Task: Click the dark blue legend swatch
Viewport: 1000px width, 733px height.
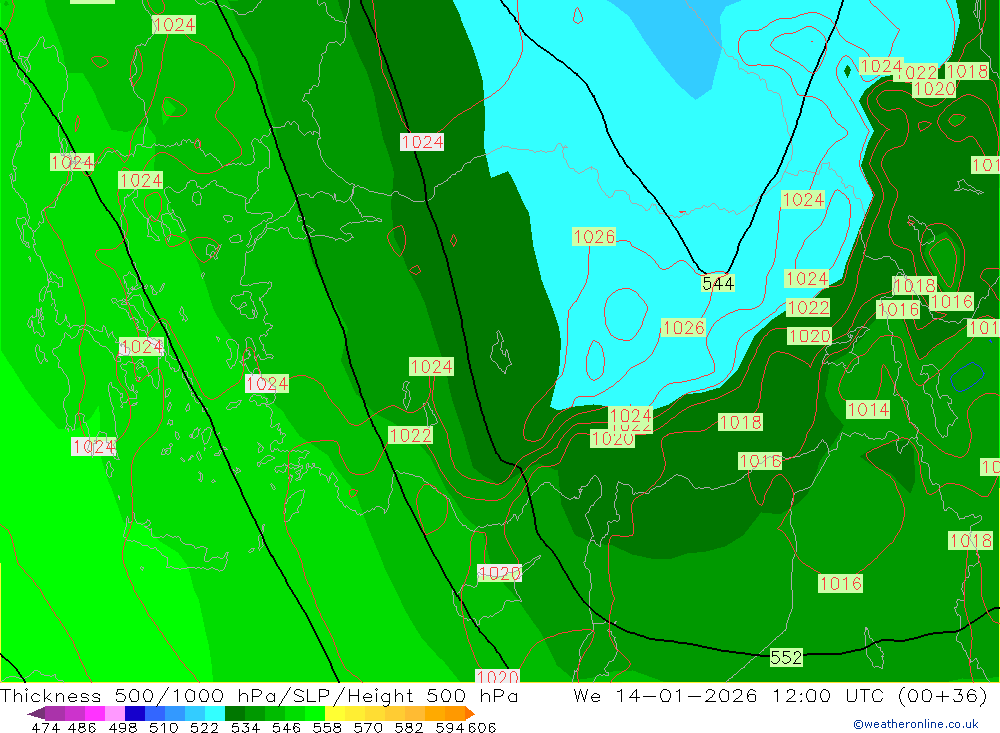Action: tap(135, 713)
